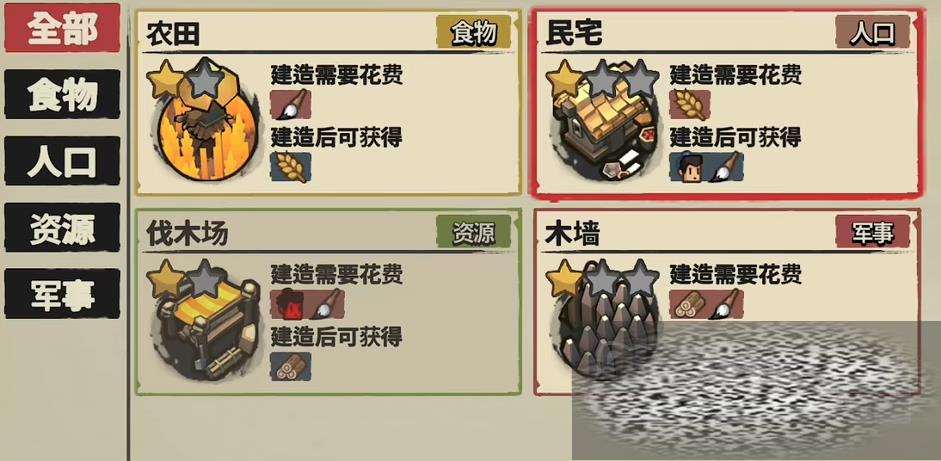Tap the wood logs reward icon in 伐木场
941x461 pixels.
coord(291,366)
